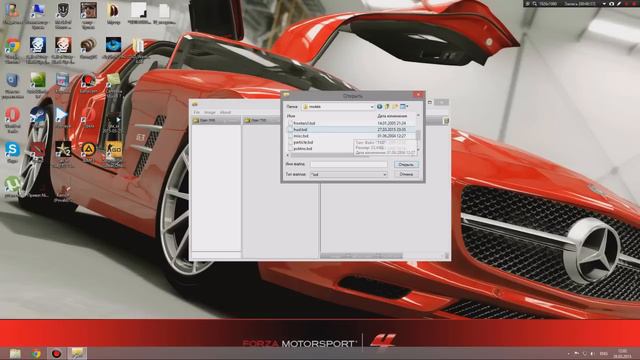Switch to TXD tool taskbar button
640x360 pixels.
[x=77, y=353]
